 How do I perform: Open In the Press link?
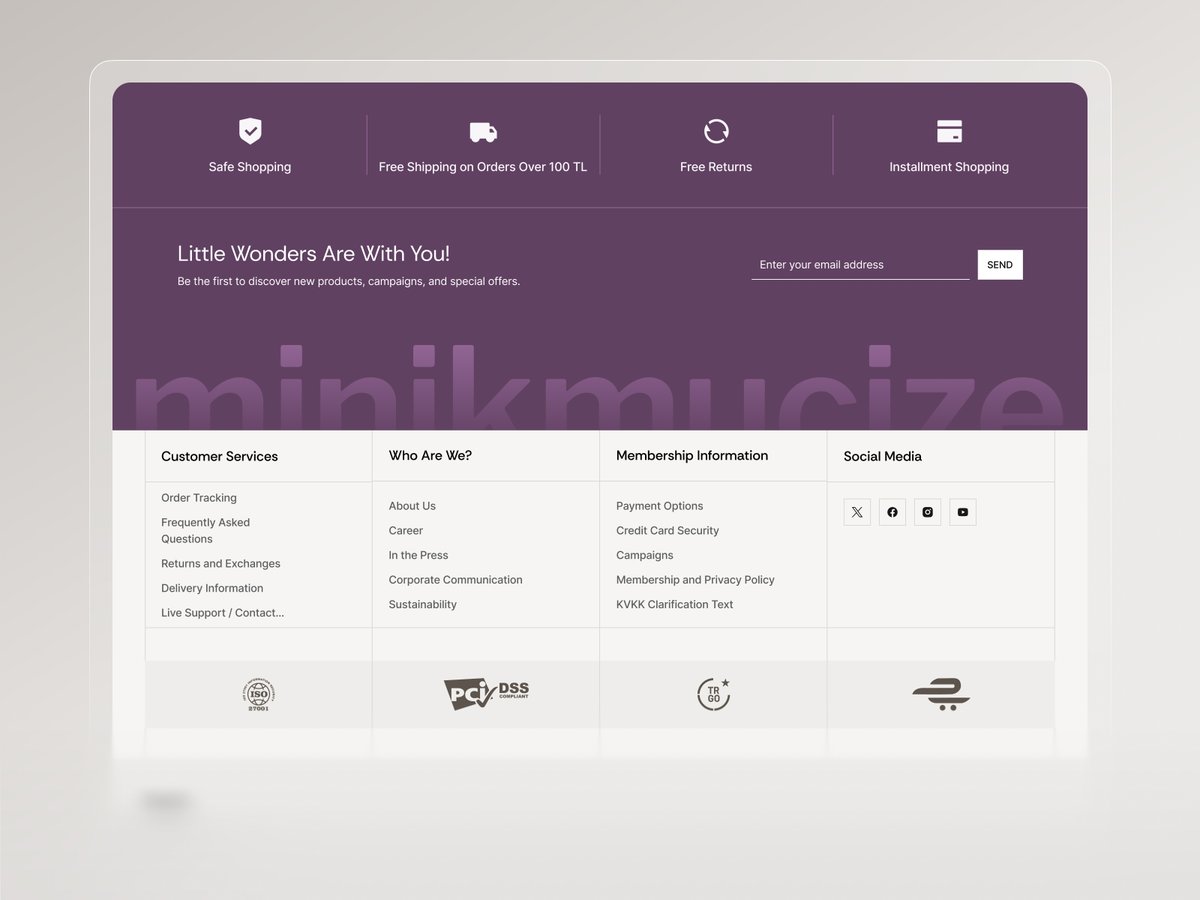pyautogui.click(x=418, y=555)
